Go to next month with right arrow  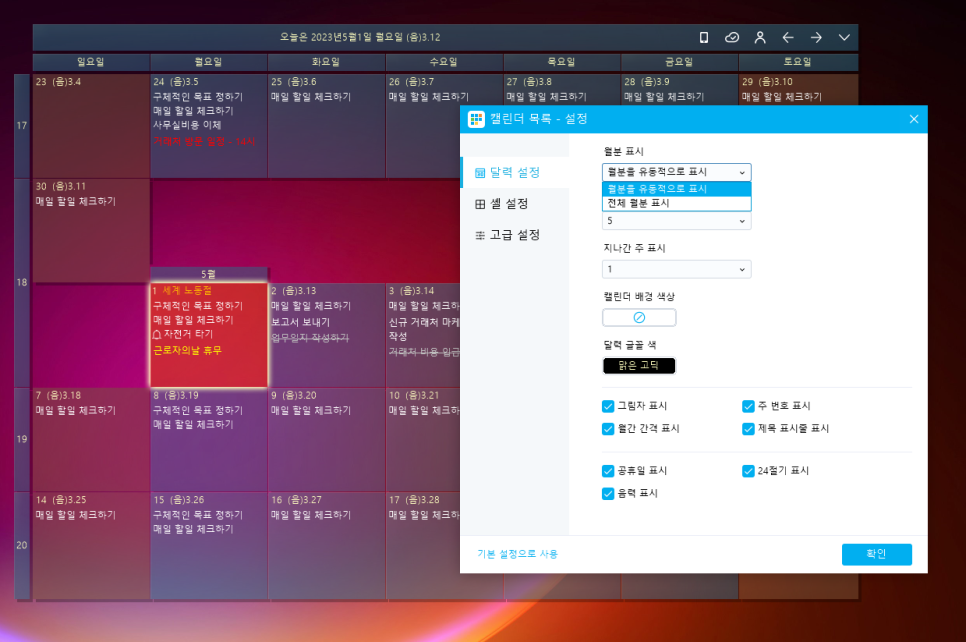tap(816, 38)
